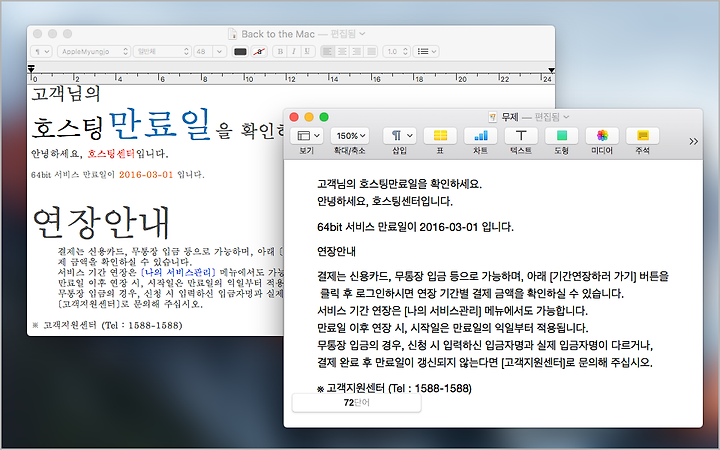Click the 무제 document icon in titlebar
Screen dimensions: 720x450
pyautogui.click(x=493, y=117)
